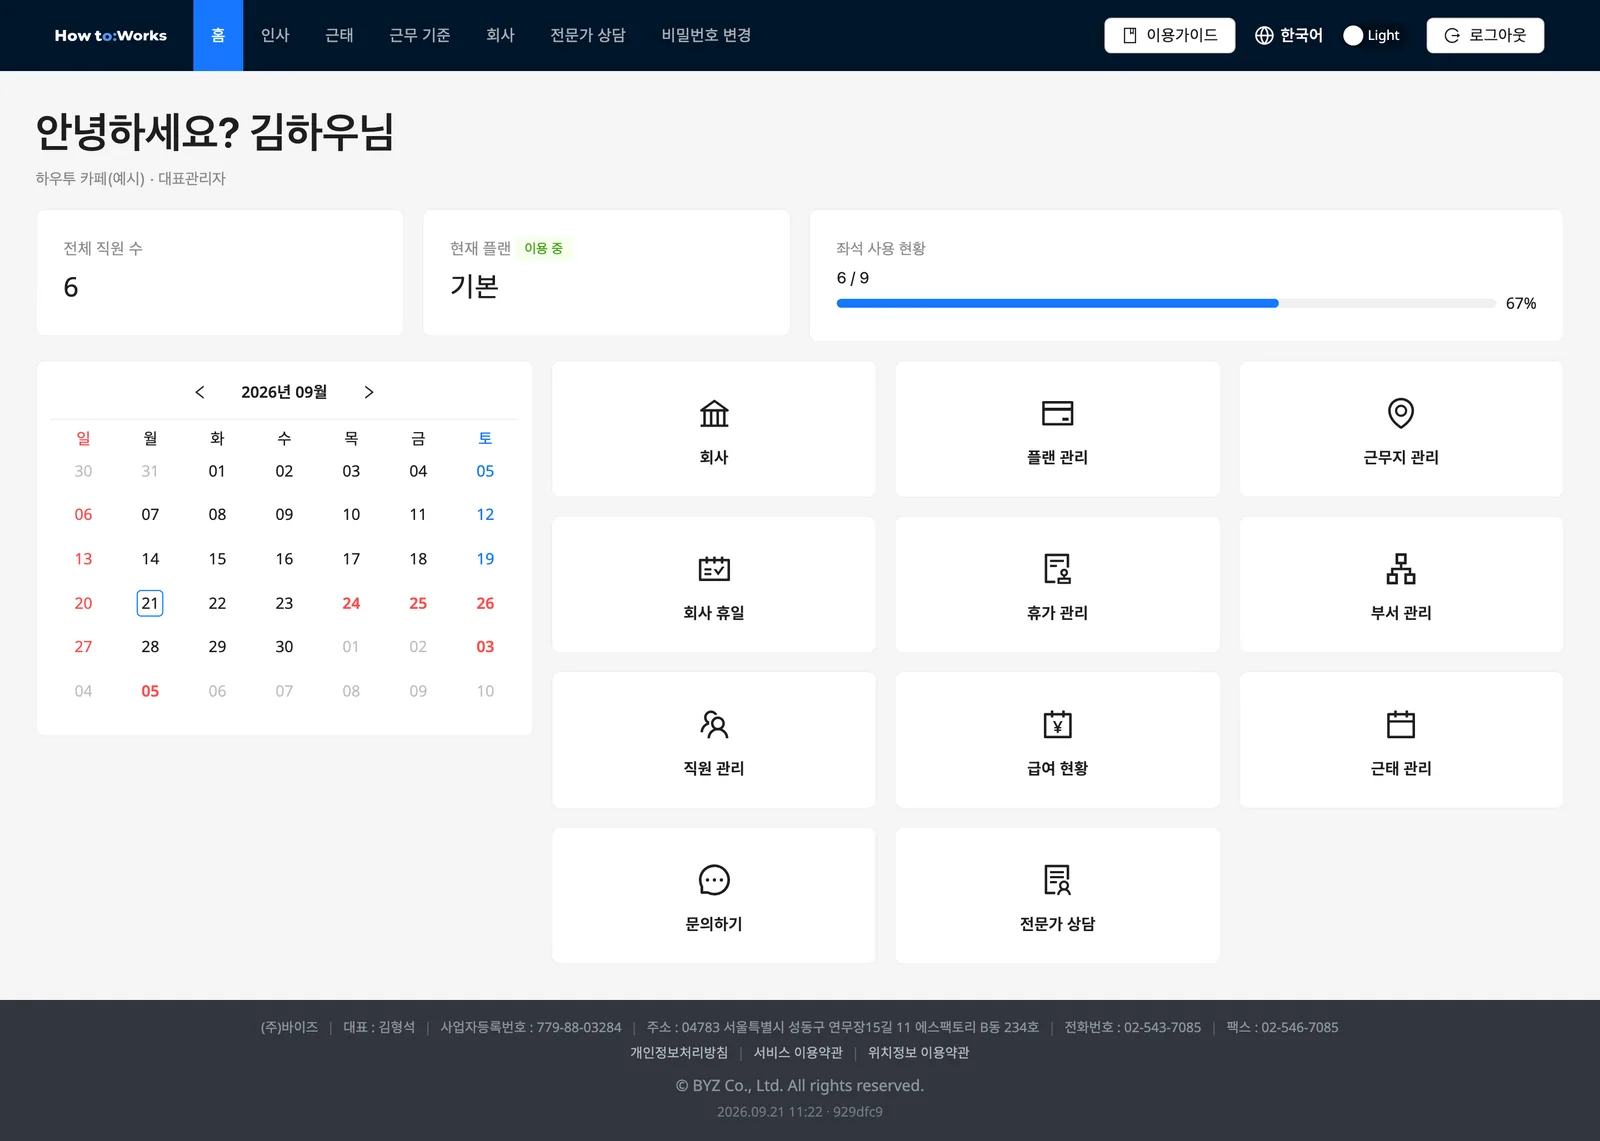Screen dimensions: 1600x1141
Task: Go to previous month in calendar
Action: (x=200, y=392)
